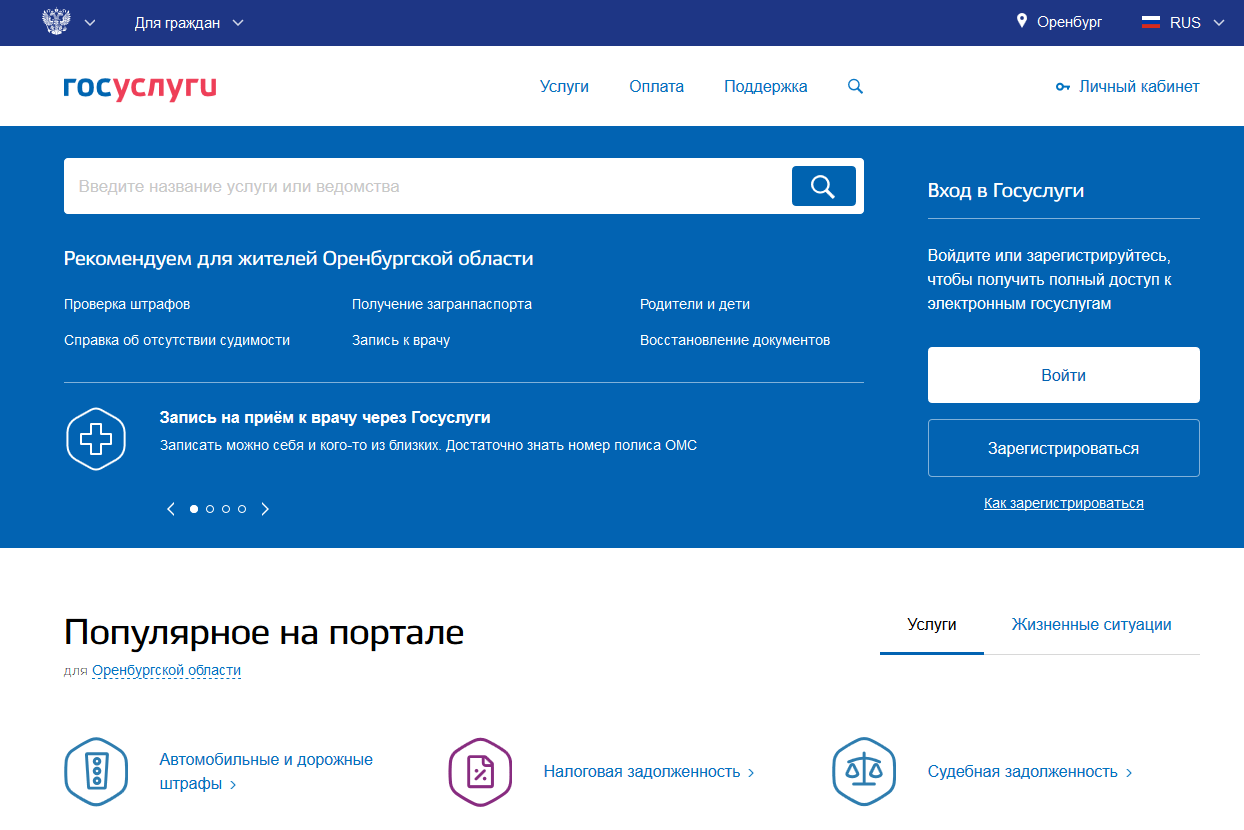Expand the chevron next to the emblem
The height and width of the screenshot is (830, 1244).
90,23
